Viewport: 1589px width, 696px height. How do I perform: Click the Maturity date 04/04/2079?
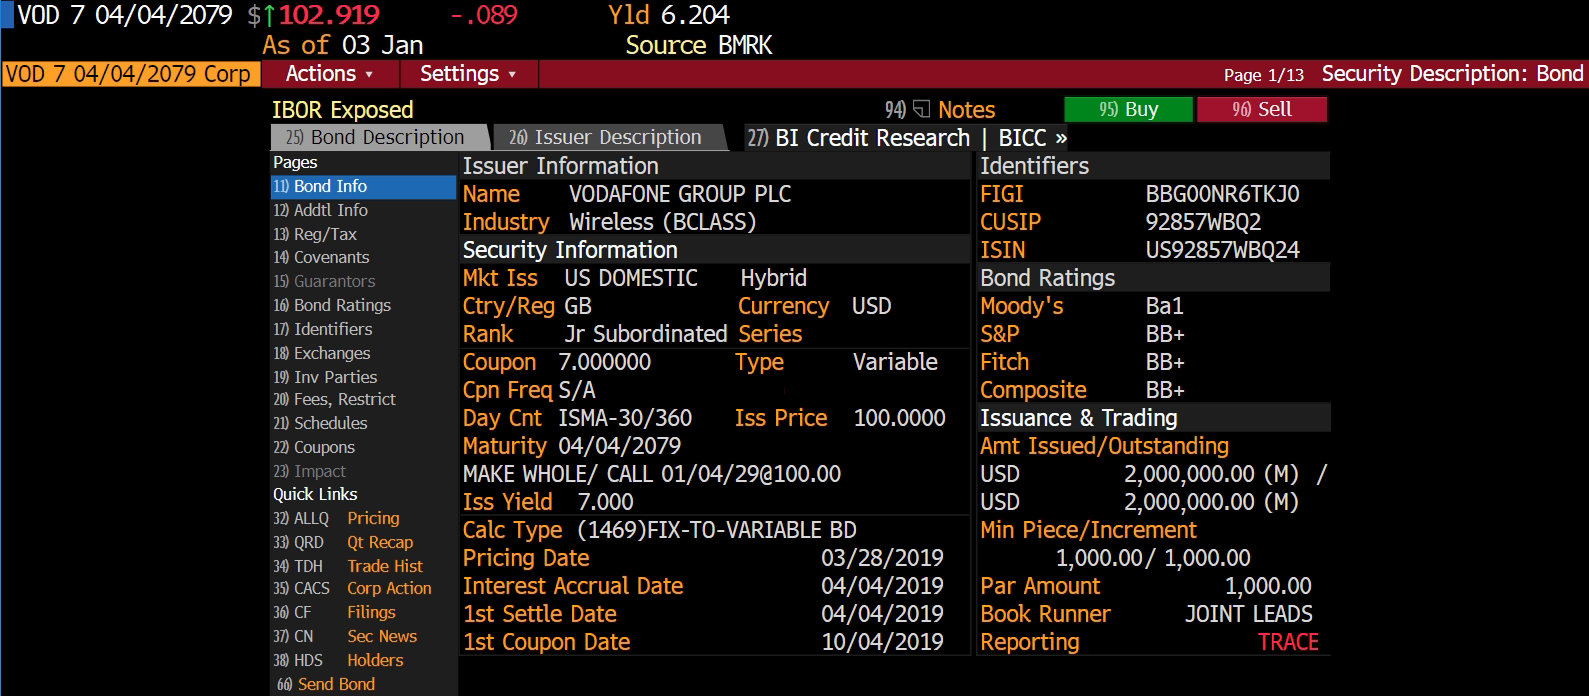click(x=619, y=446)
